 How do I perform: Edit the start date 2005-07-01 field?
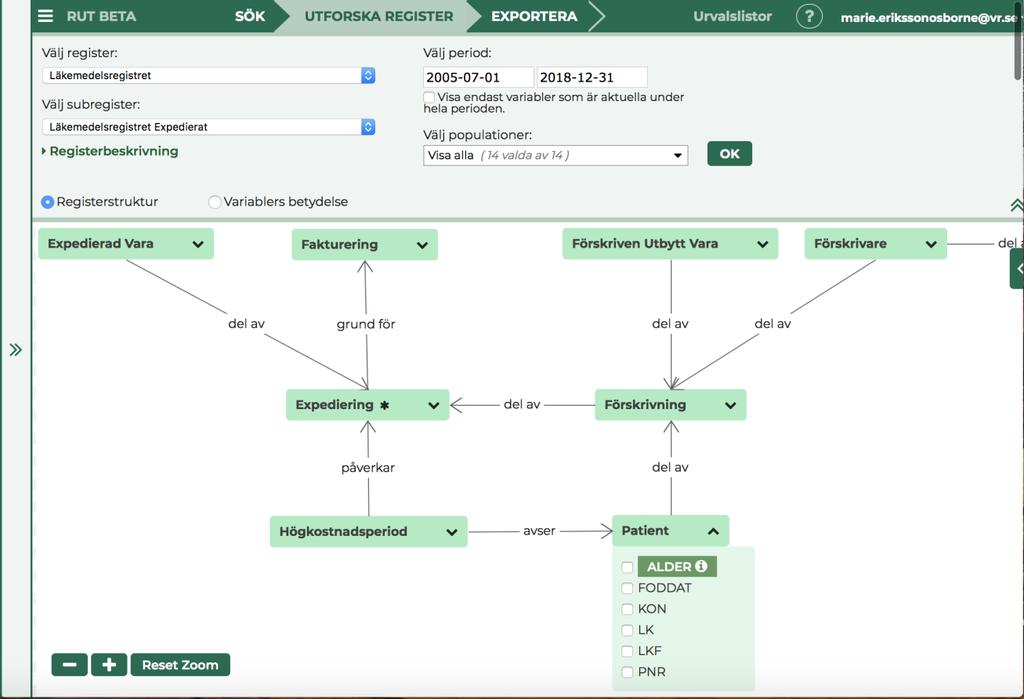pyautogui.click(x=478, y=77)
